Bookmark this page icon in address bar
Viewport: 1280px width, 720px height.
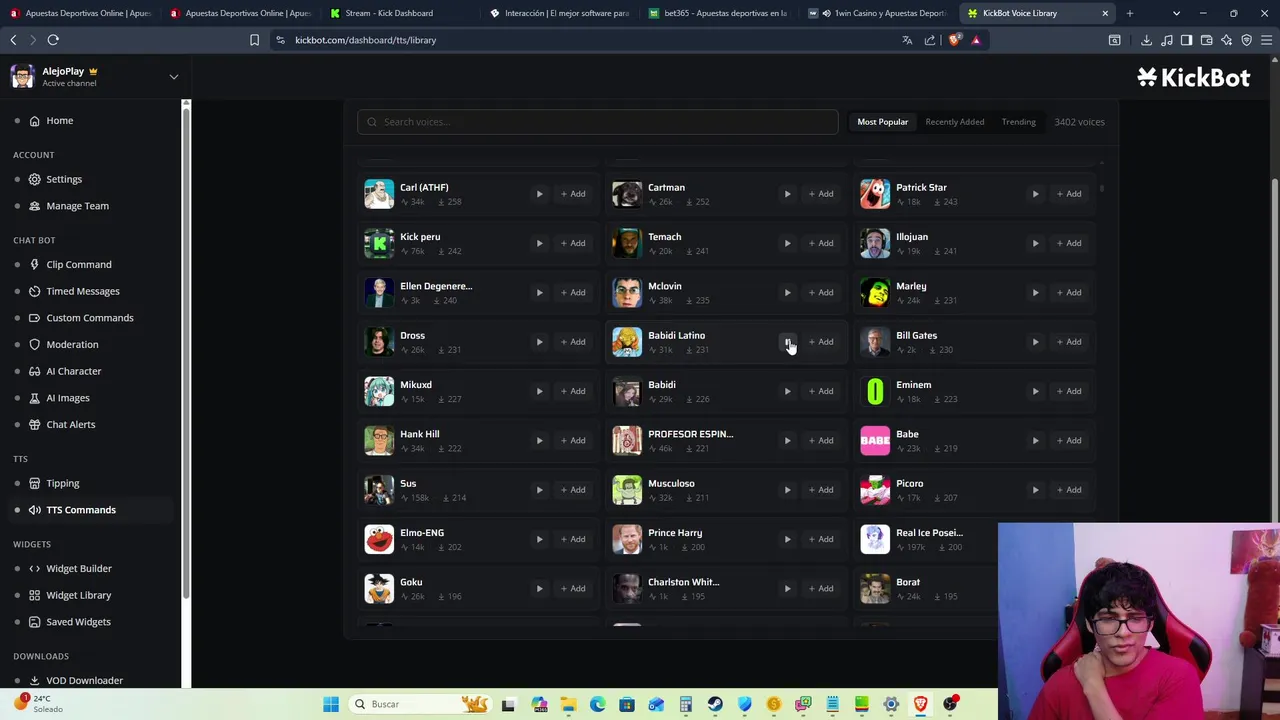pyautogui.click(x=254, y=40)
